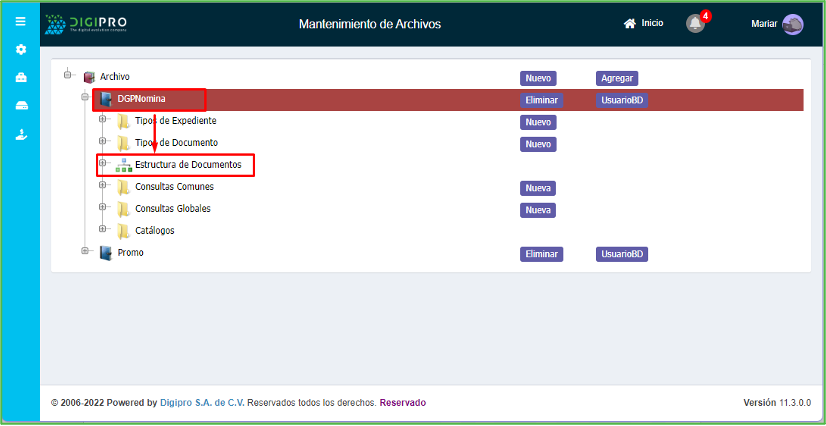Click Nuevo button for Archivo
826x426 pixels.
tap(538, 78)
